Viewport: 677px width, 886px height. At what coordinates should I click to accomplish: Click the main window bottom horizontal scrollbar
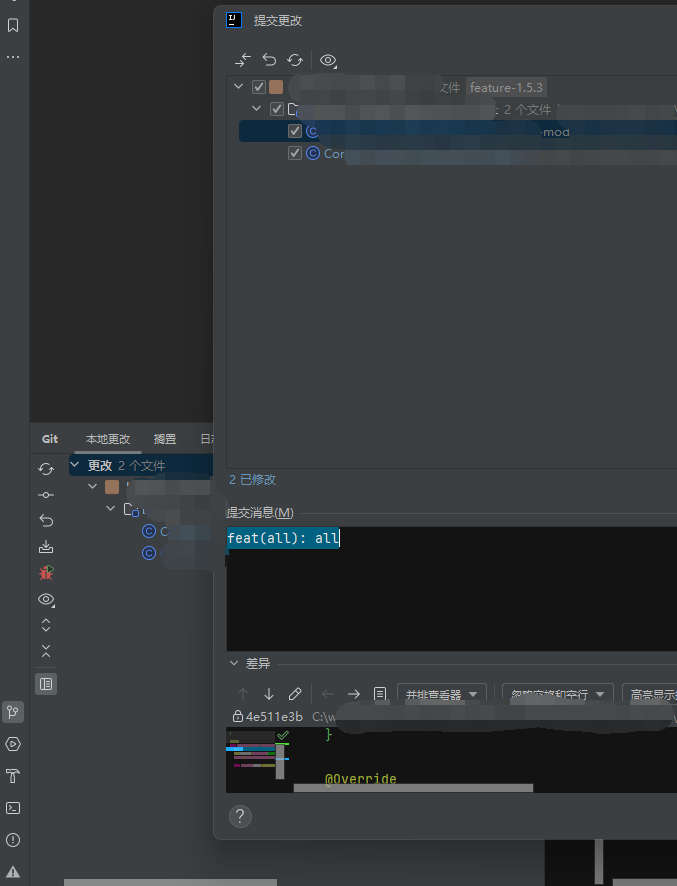coord(170,882)
